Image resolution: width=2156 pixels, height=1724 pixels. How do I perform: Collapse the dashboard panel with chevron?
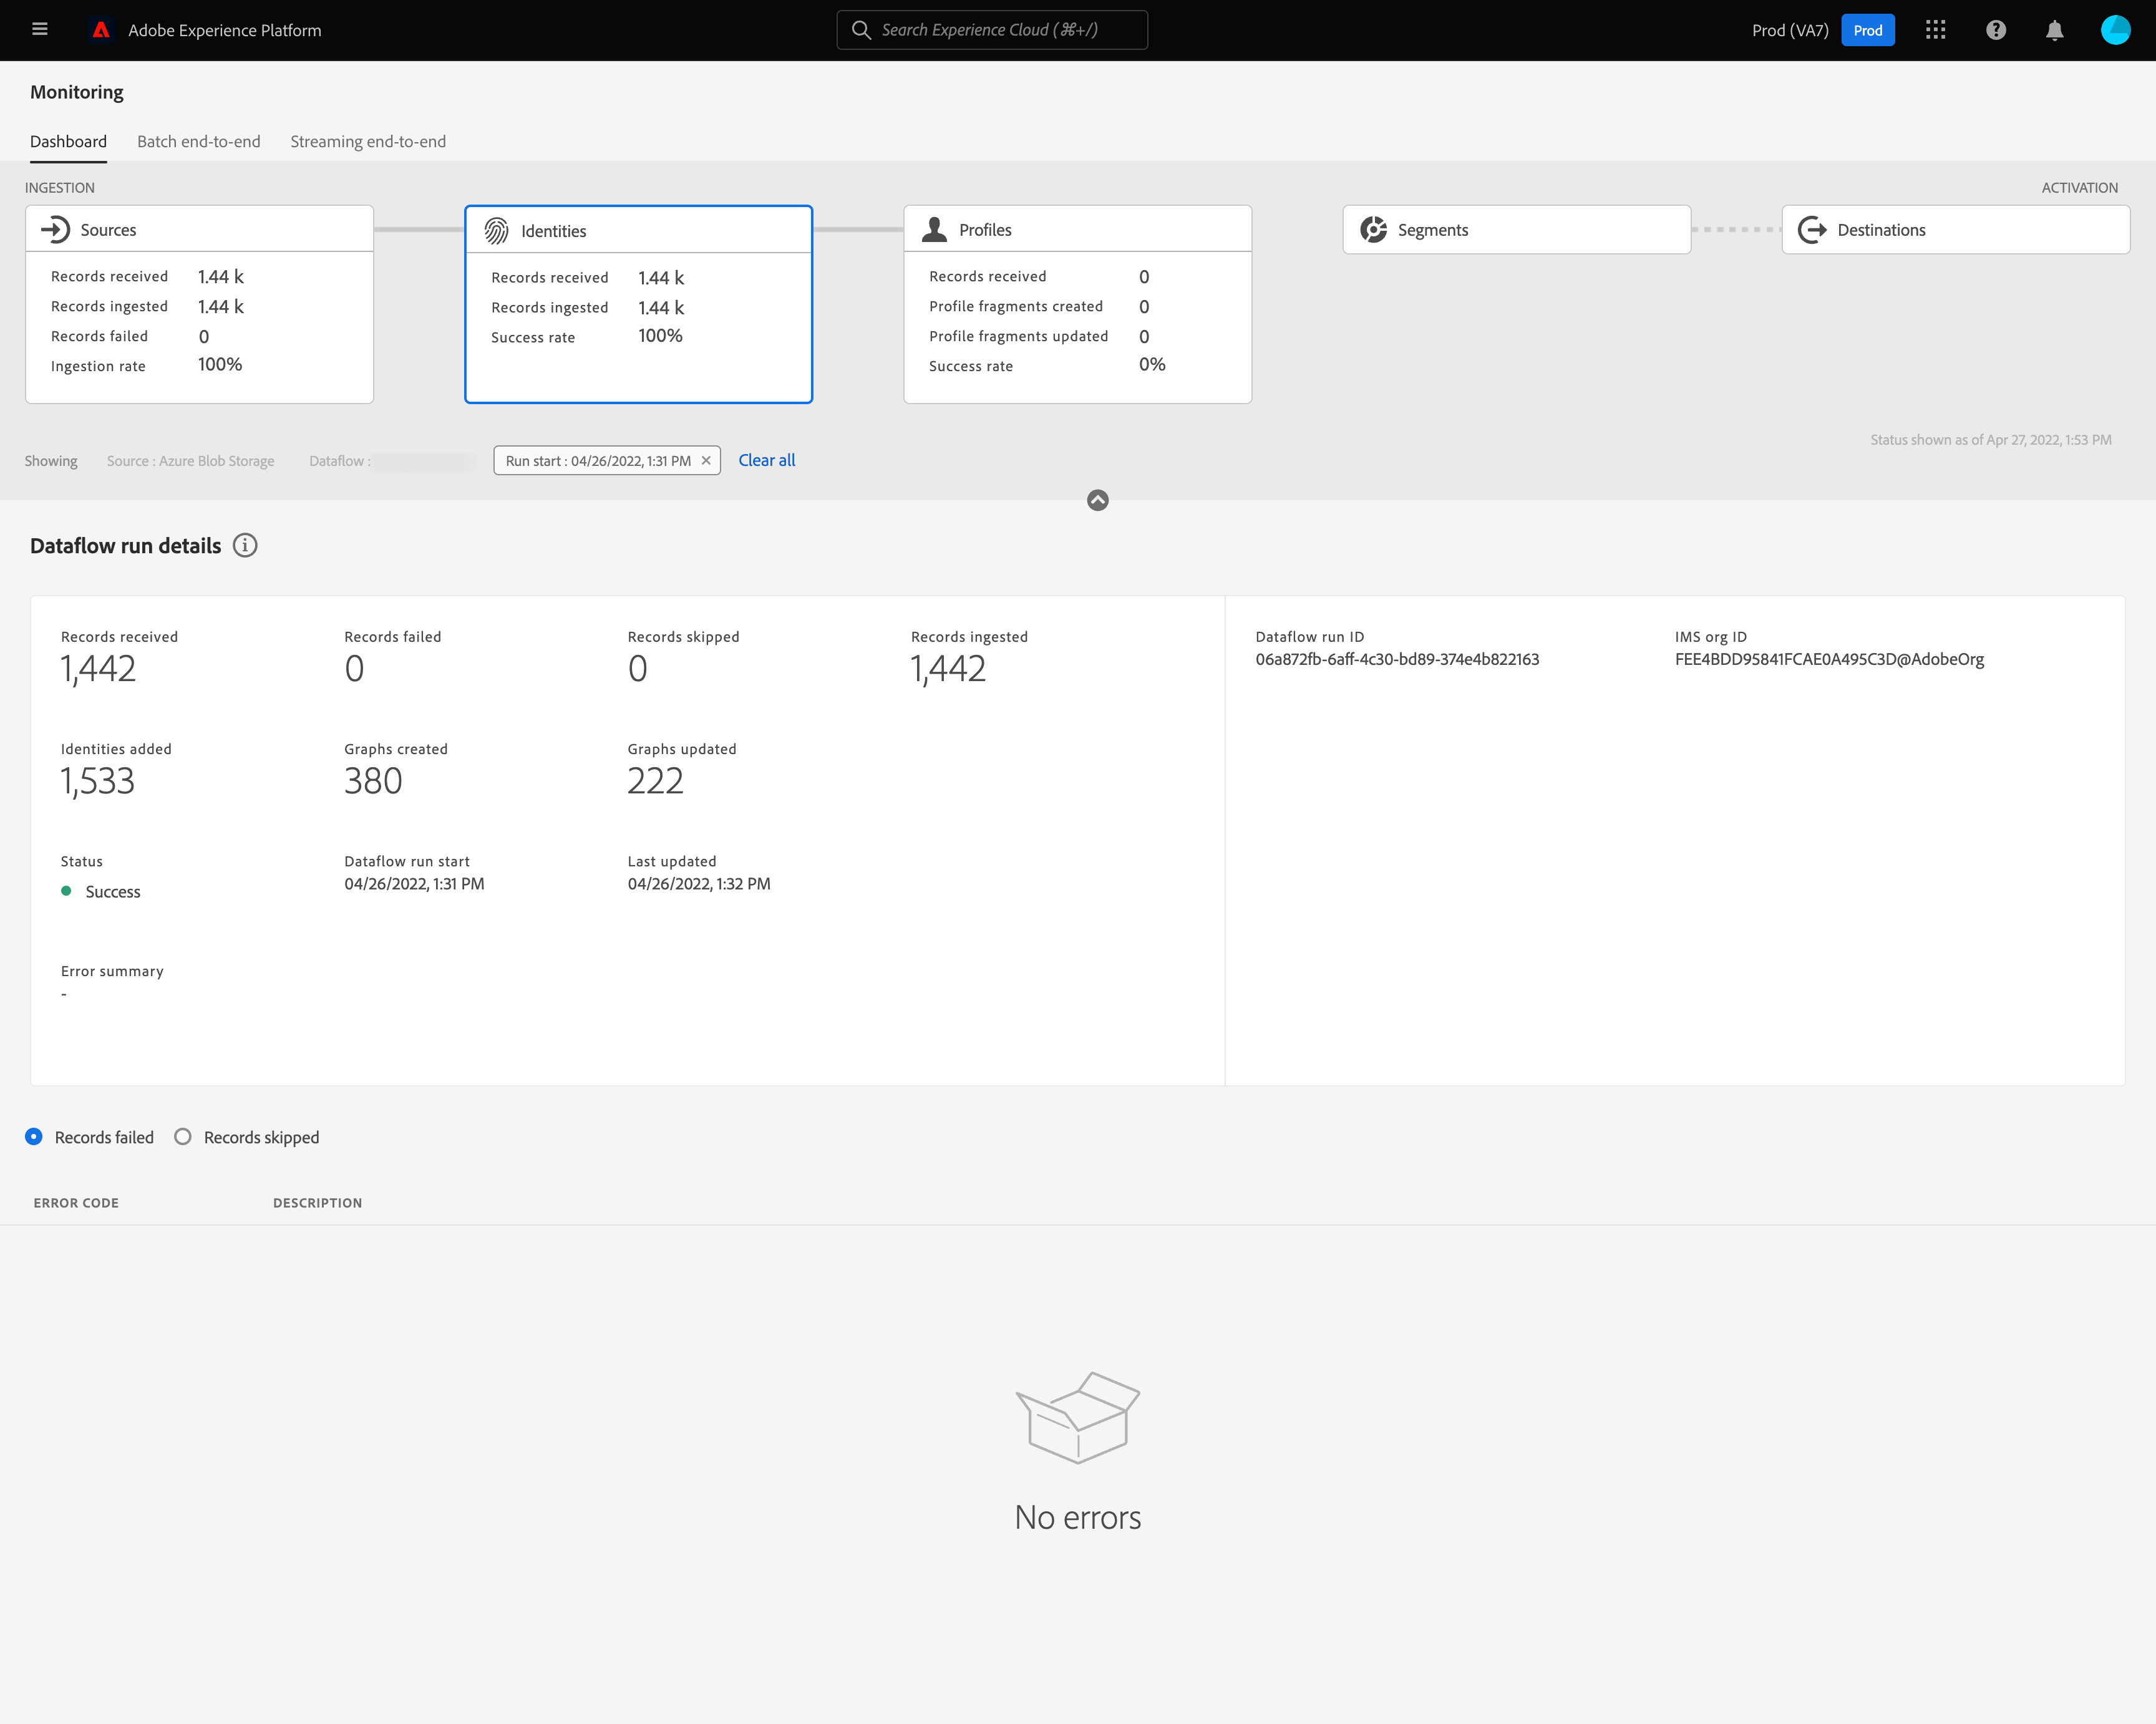click(x=1097, y=500)
